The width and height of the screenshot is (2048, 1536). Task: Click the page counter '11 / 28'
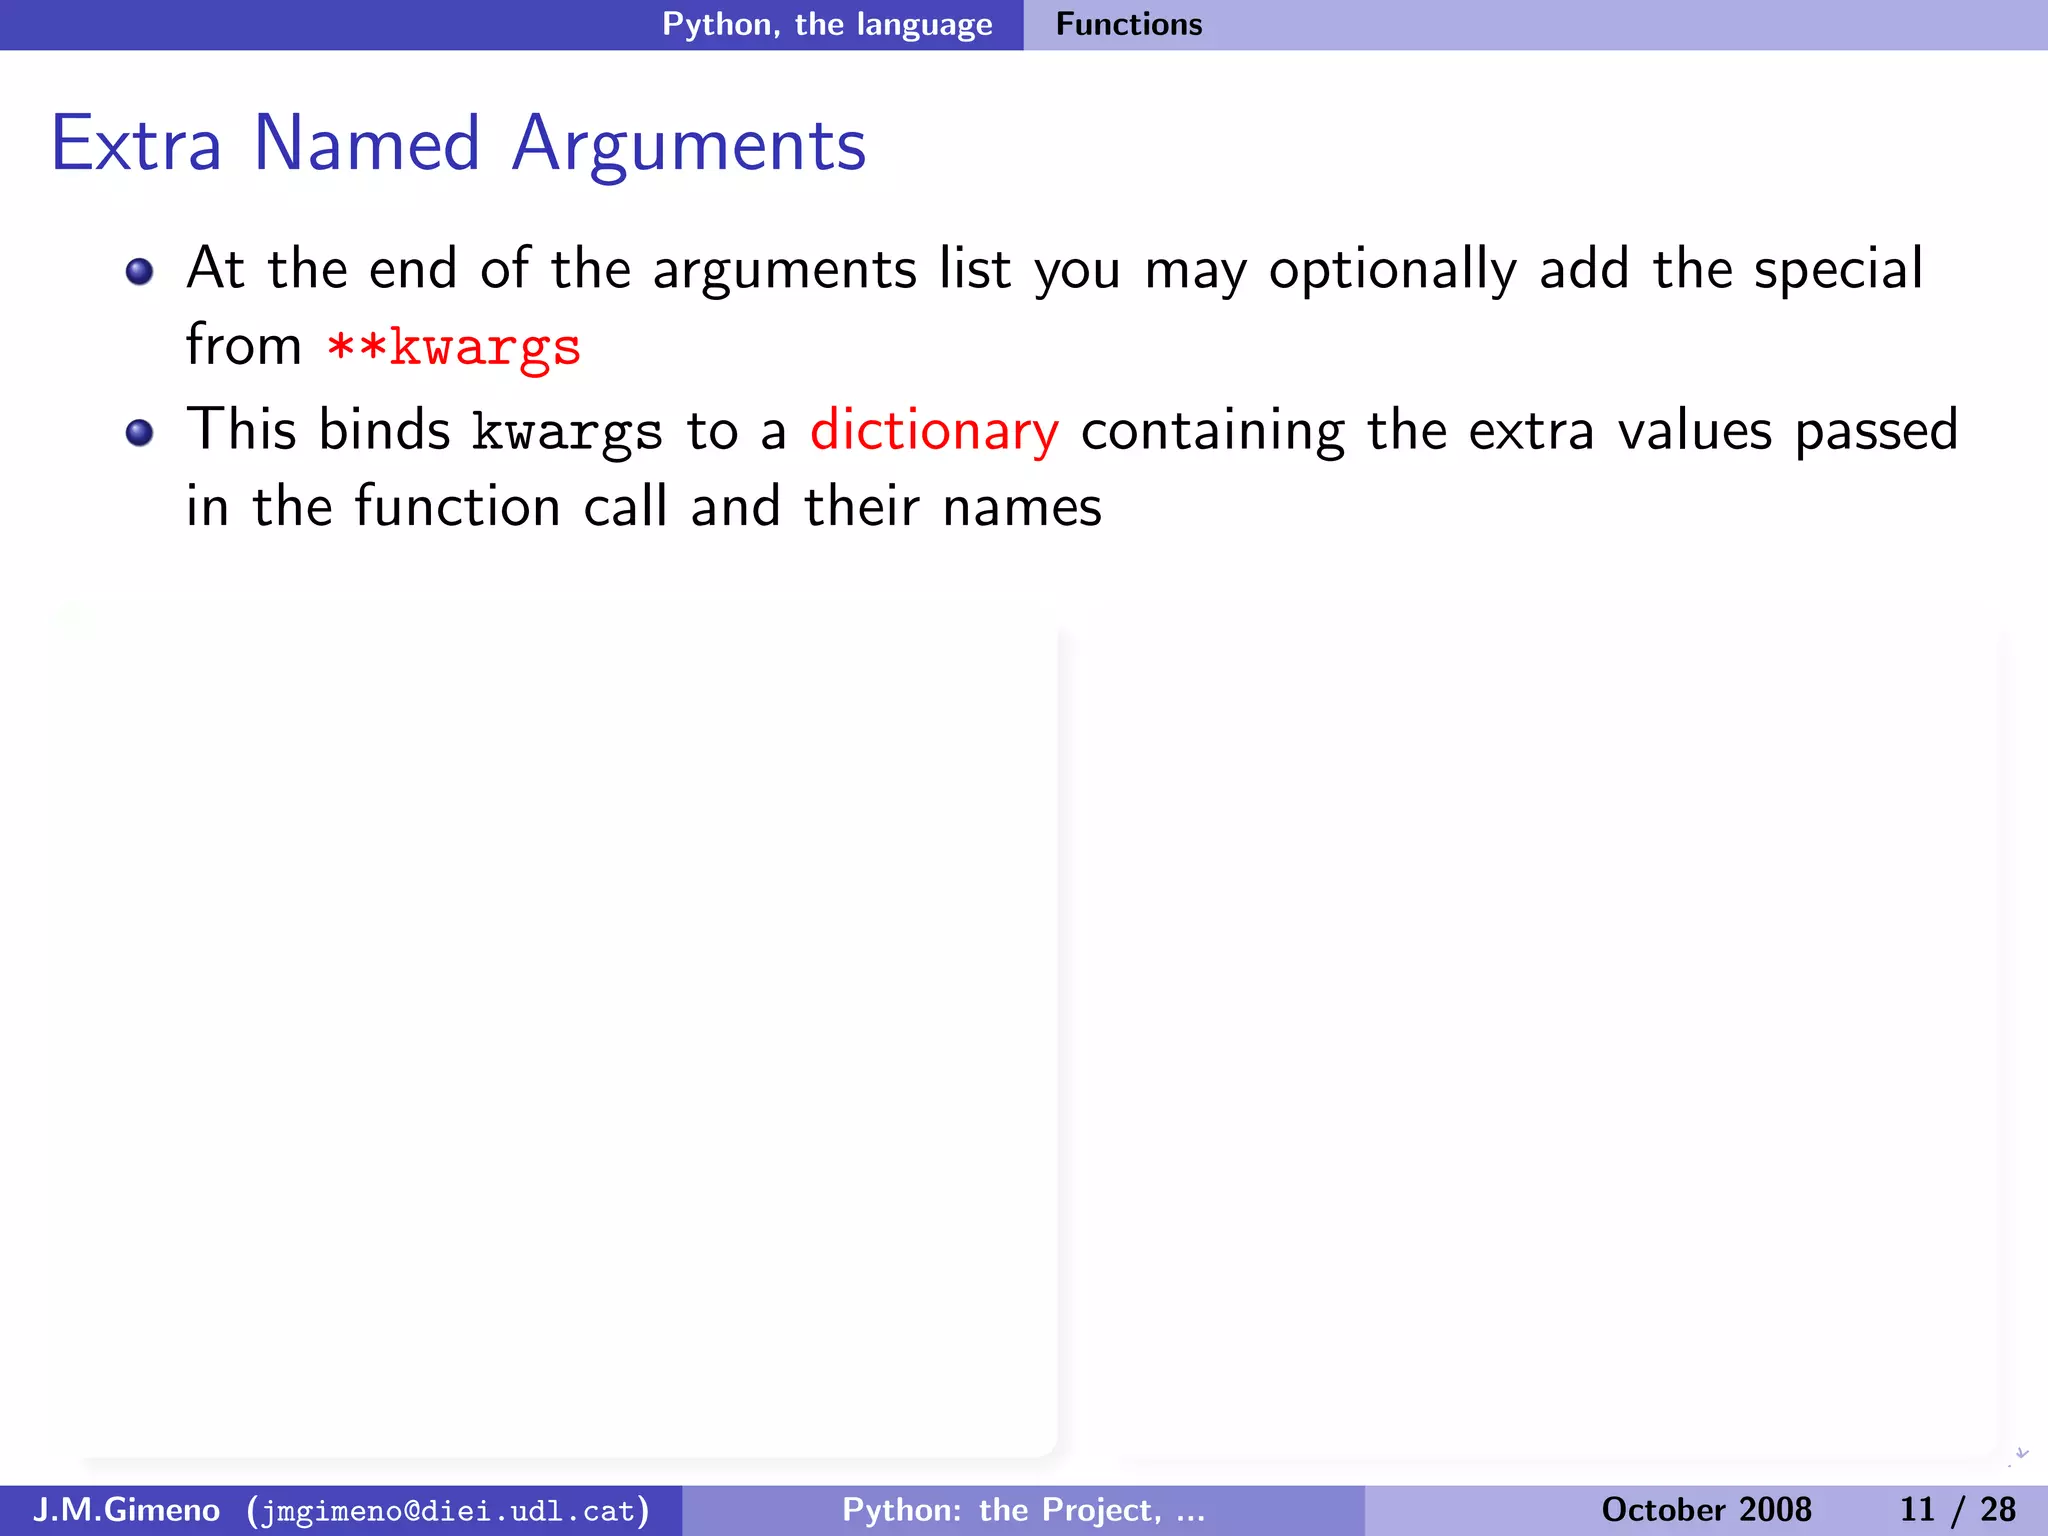coord(1957,1509)
